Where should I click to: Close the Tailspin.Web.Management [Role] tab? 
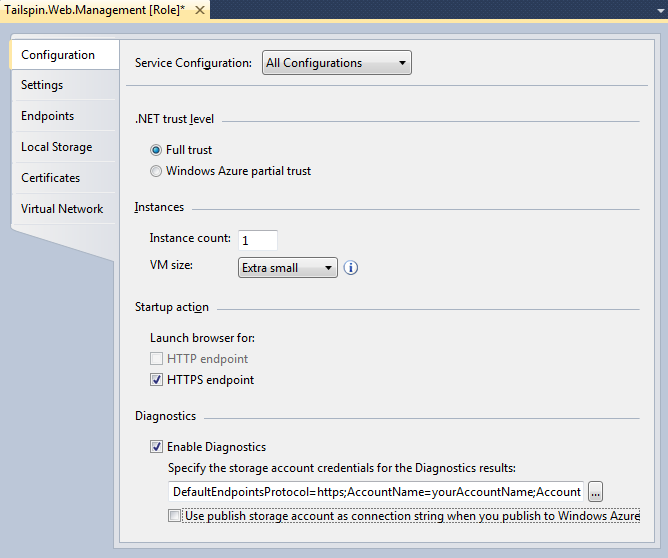click(200, 10)
